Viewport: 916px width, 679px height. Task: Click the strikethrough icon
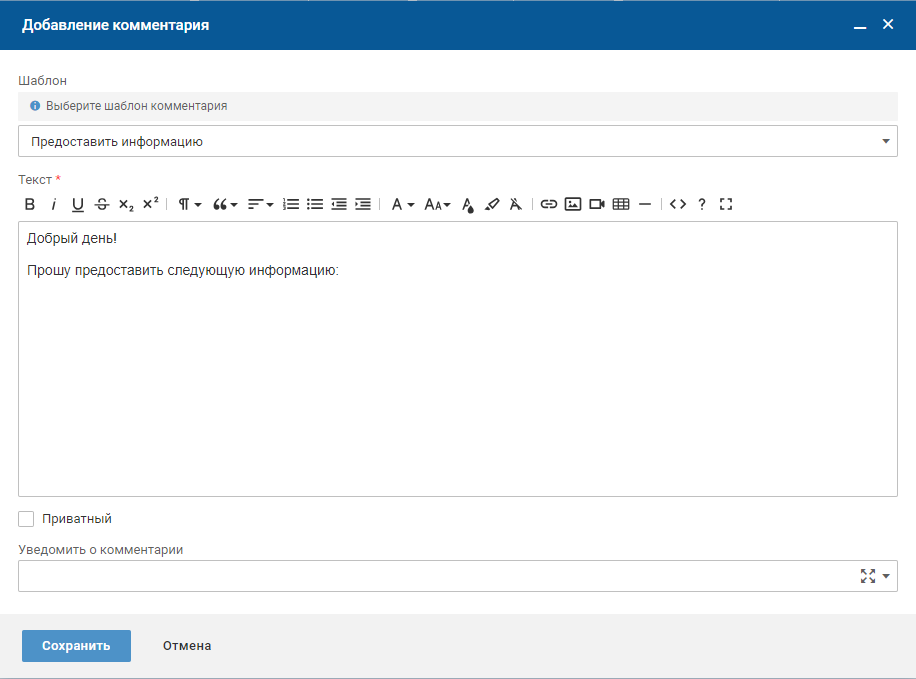(102, 204)
